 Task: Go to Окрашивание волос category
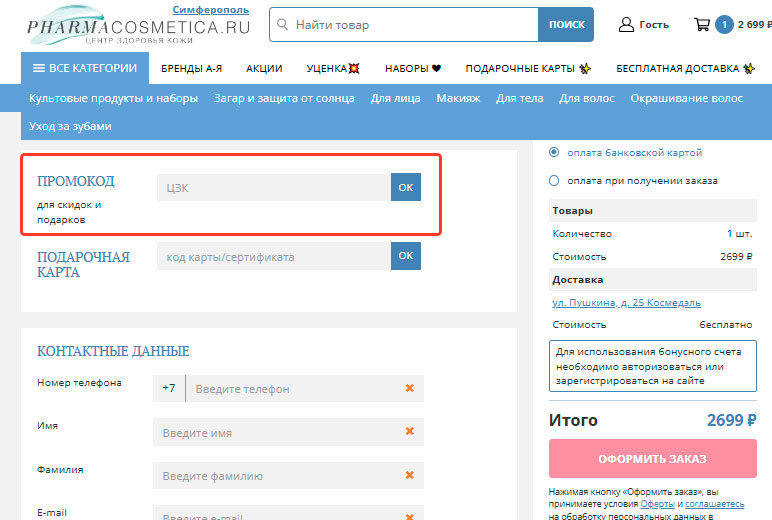686,98
